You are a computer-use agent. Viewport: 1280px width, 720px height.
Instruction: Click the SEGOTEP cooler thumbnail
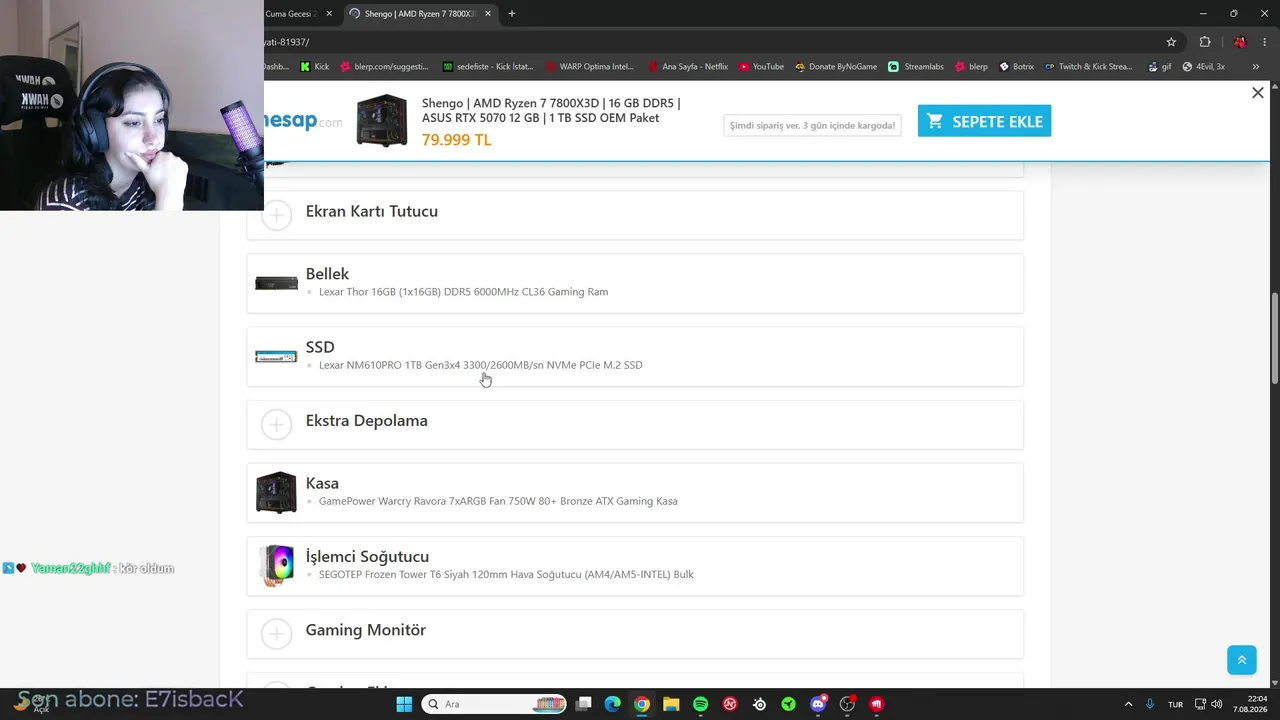pyautogui.click(x=276, y=566)
